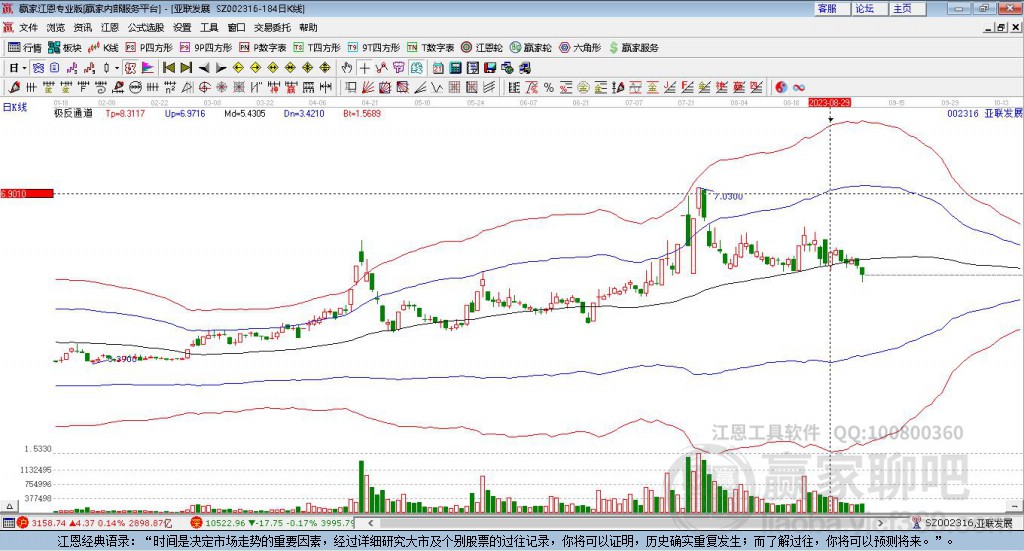
Task: Open the 江恩 menu
Action: pyautogui.click(x=110, y=27)
